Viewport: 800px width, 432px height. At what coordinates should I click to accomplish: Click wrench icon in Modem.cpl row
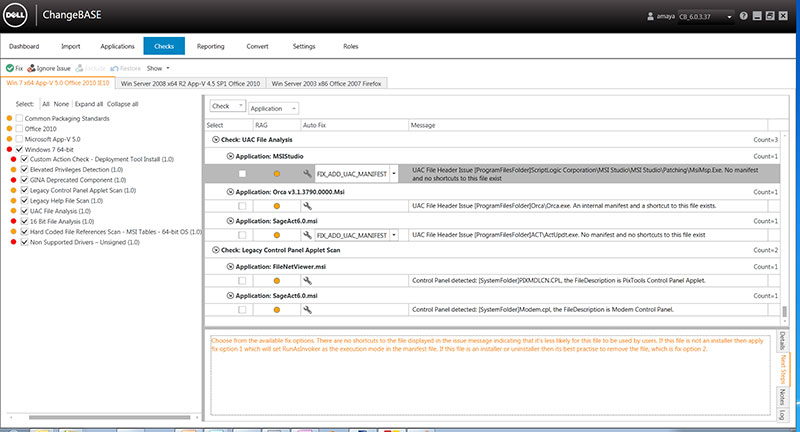click(x=307, y=310)
